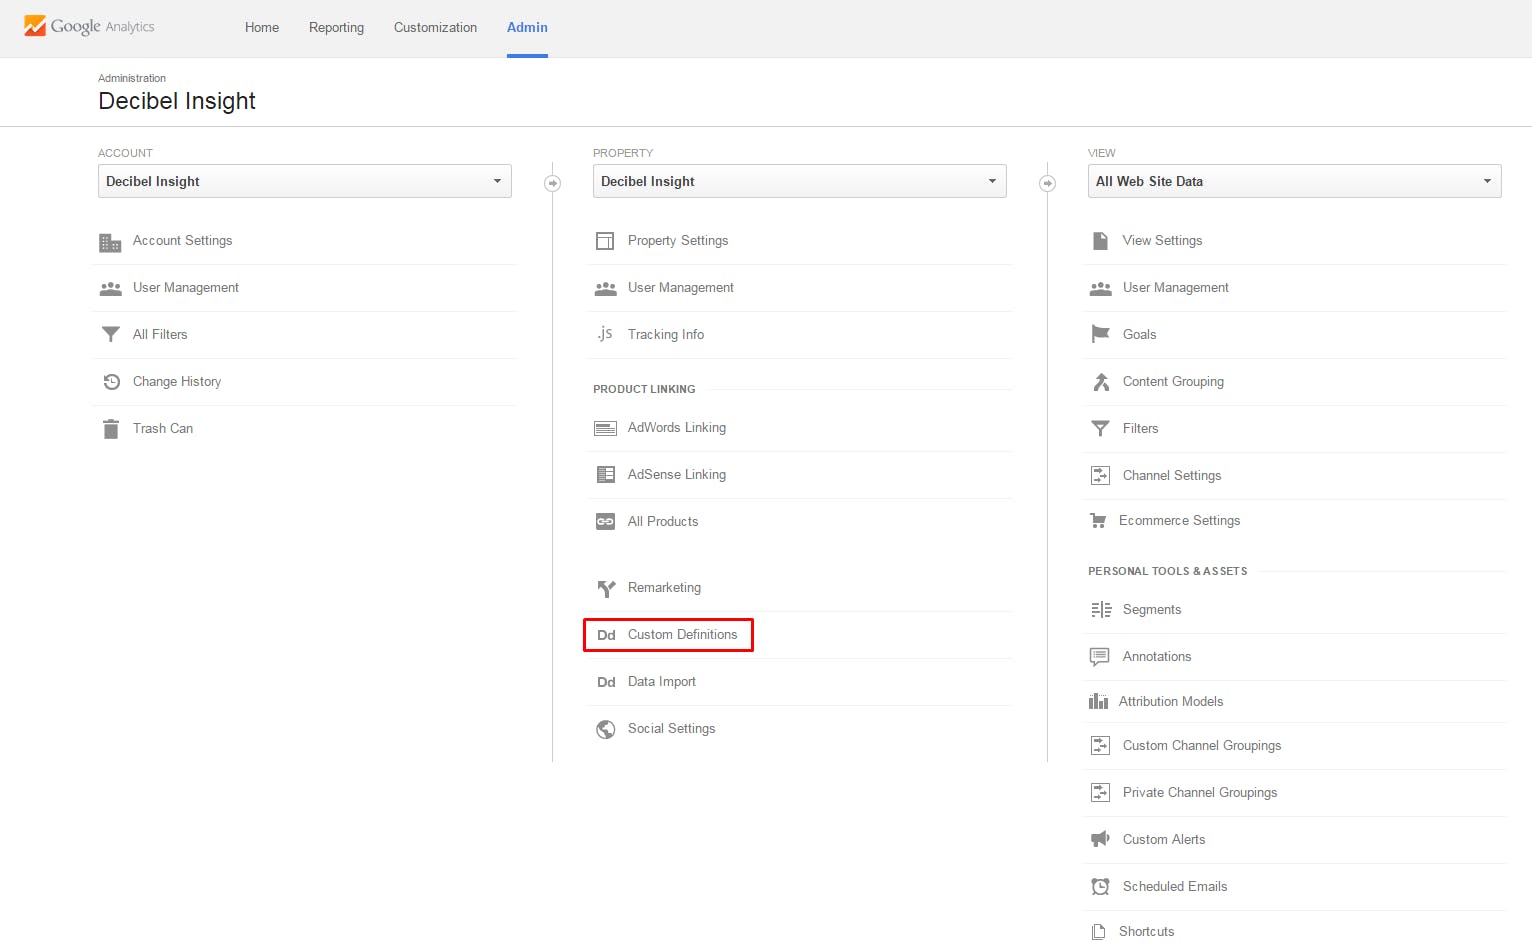
Task: Click the Google Analytics logo
Action: pyautogui.click(x=89, y=26)
